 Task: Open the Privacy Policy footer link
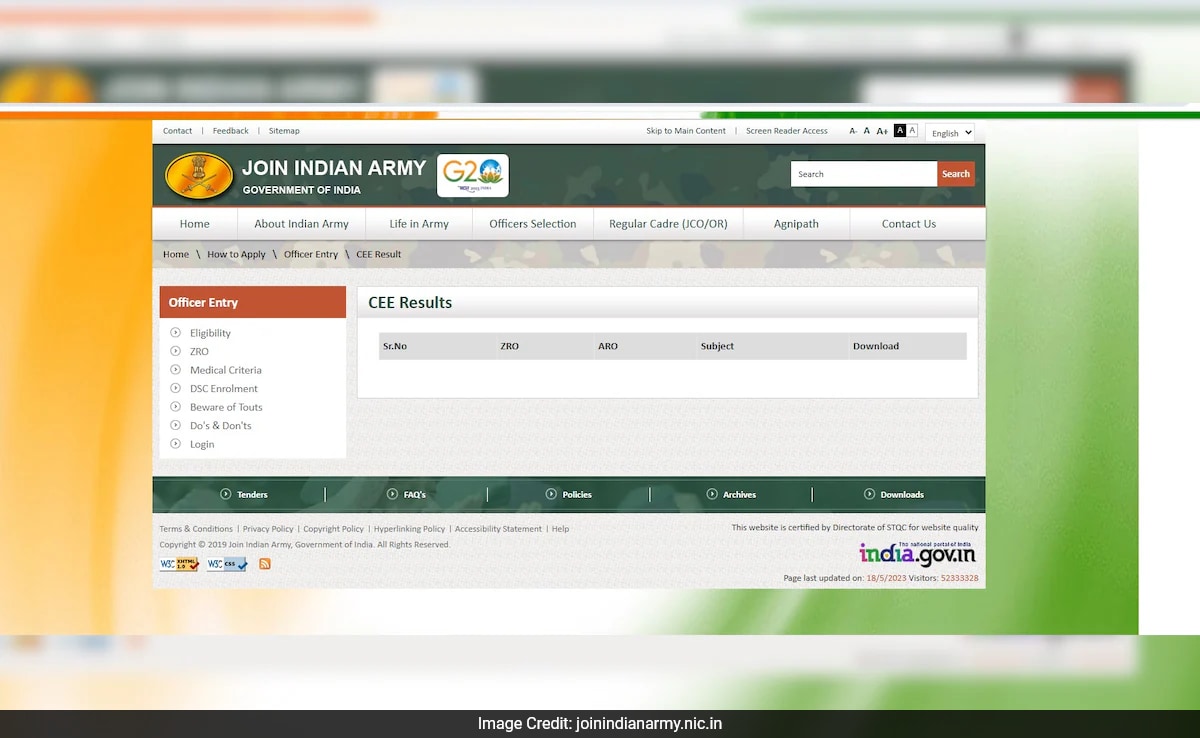[x=268, y=529]
